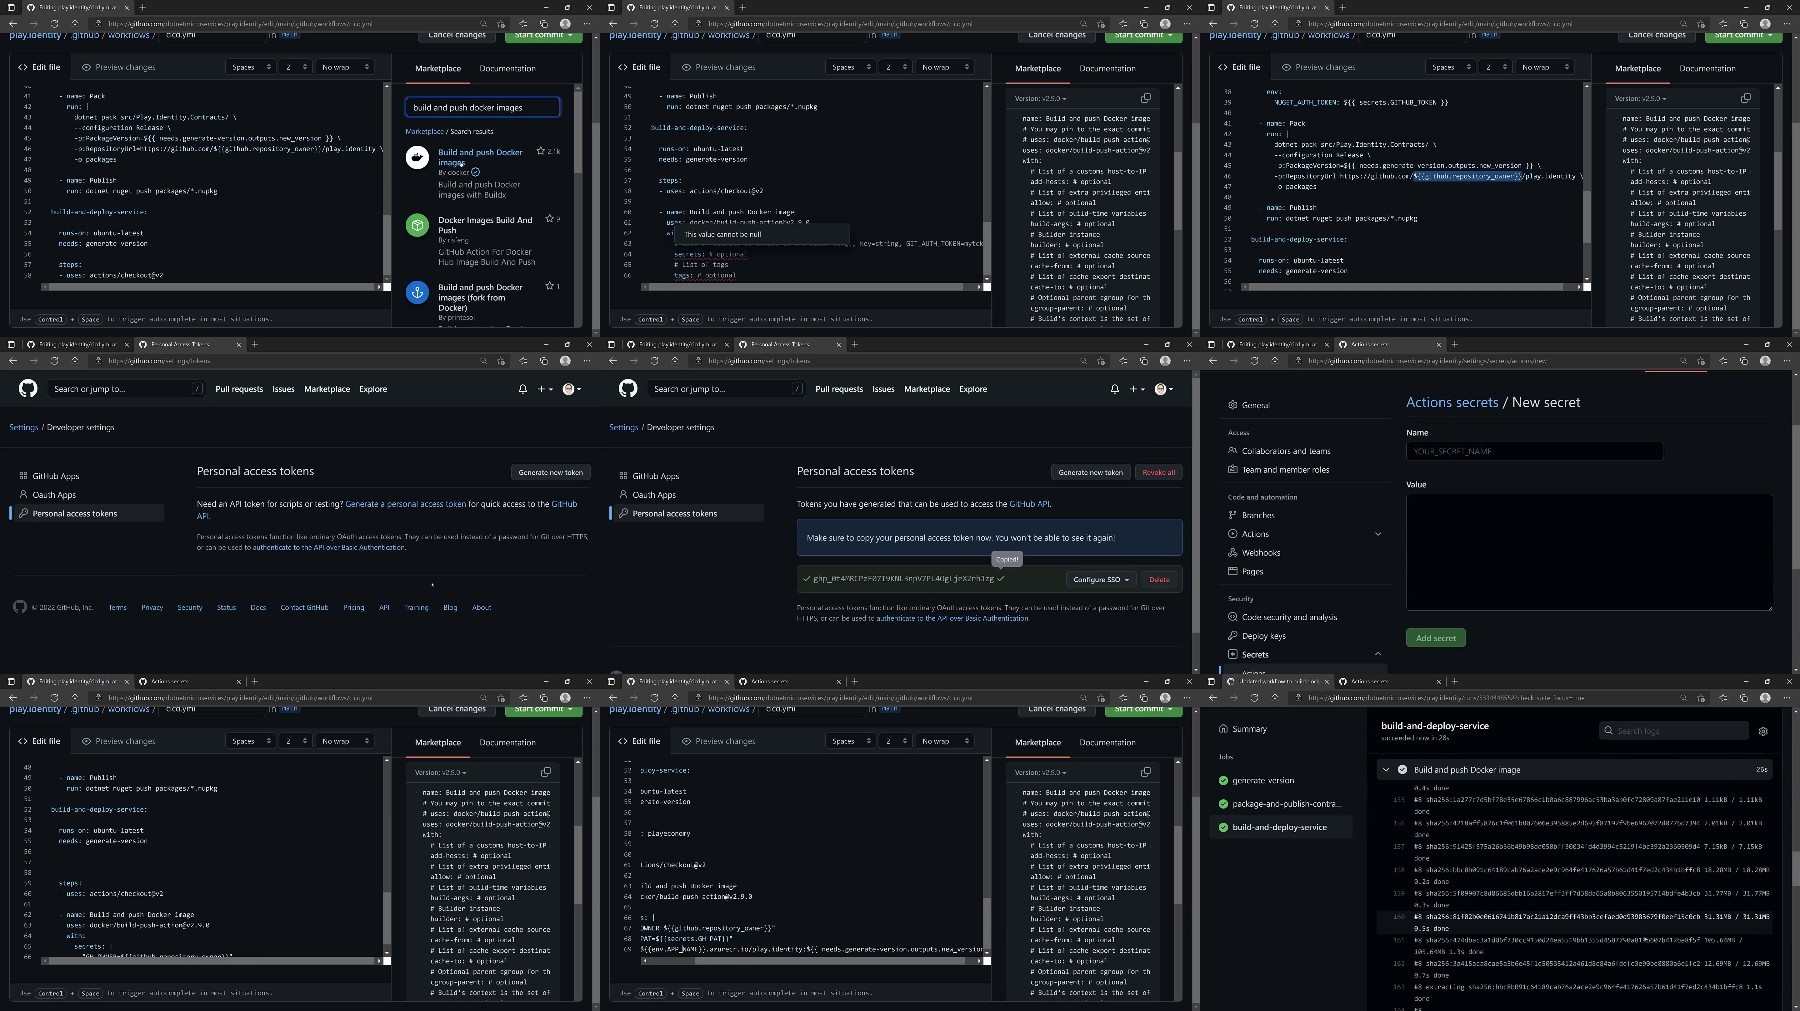Click green cube icon for Docker Images Build And Push
This screenshot has width=1800, height=1011.
pyautogui.click(x=417, y=225)
